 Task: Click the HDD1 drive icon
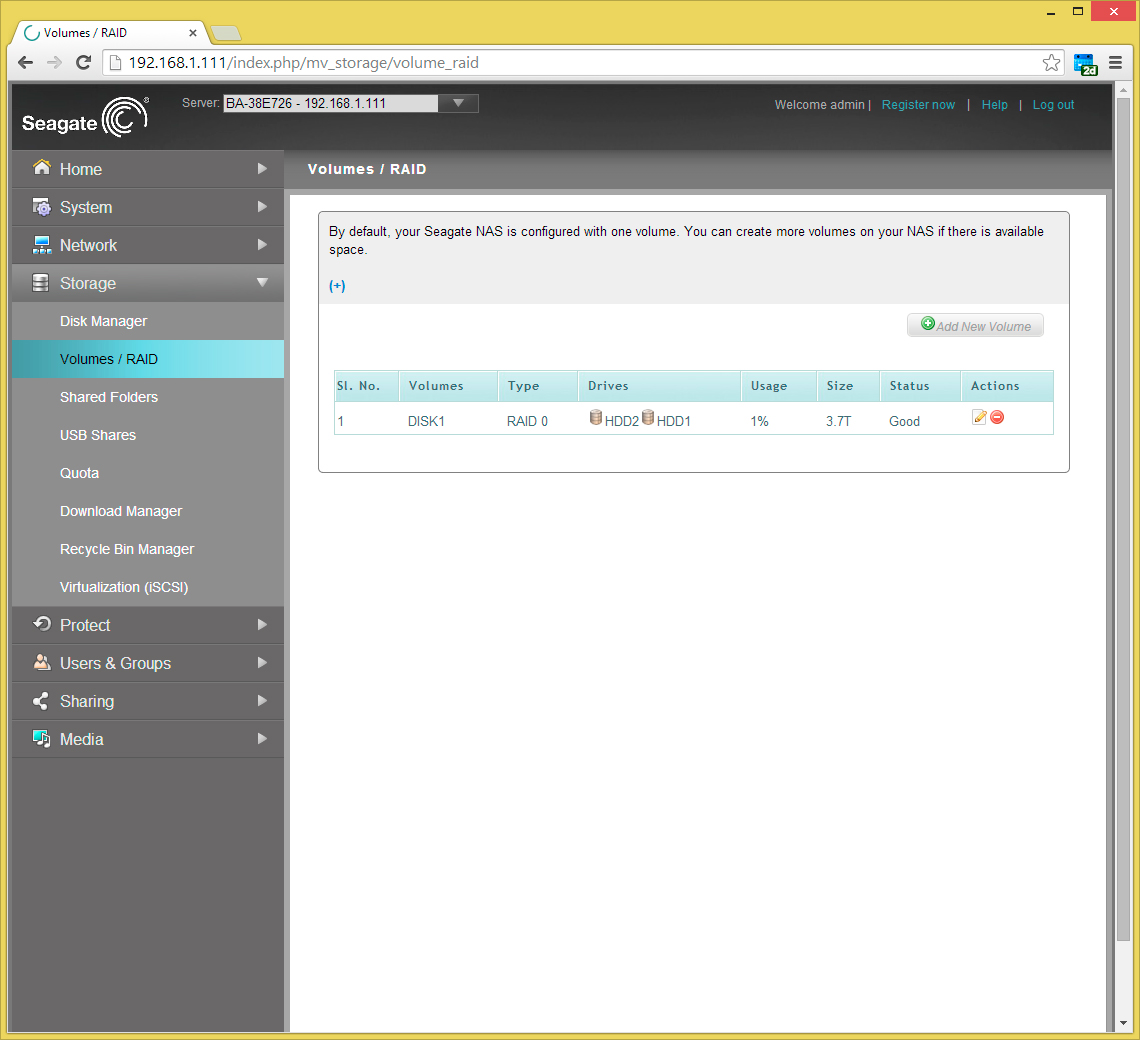[x=648, y=417]
